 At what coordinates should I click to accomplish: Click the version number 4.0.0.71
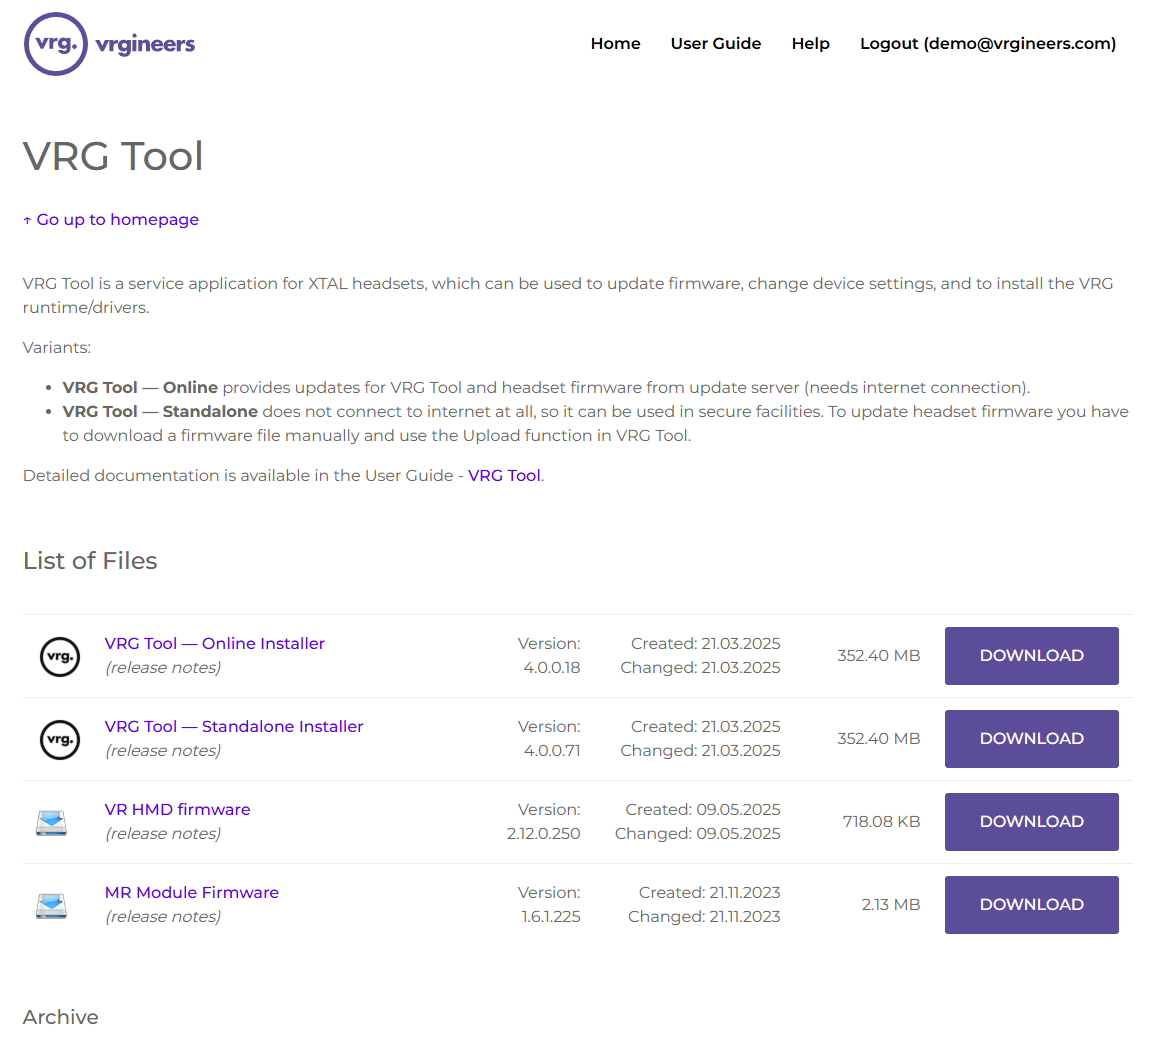(552, 750)
